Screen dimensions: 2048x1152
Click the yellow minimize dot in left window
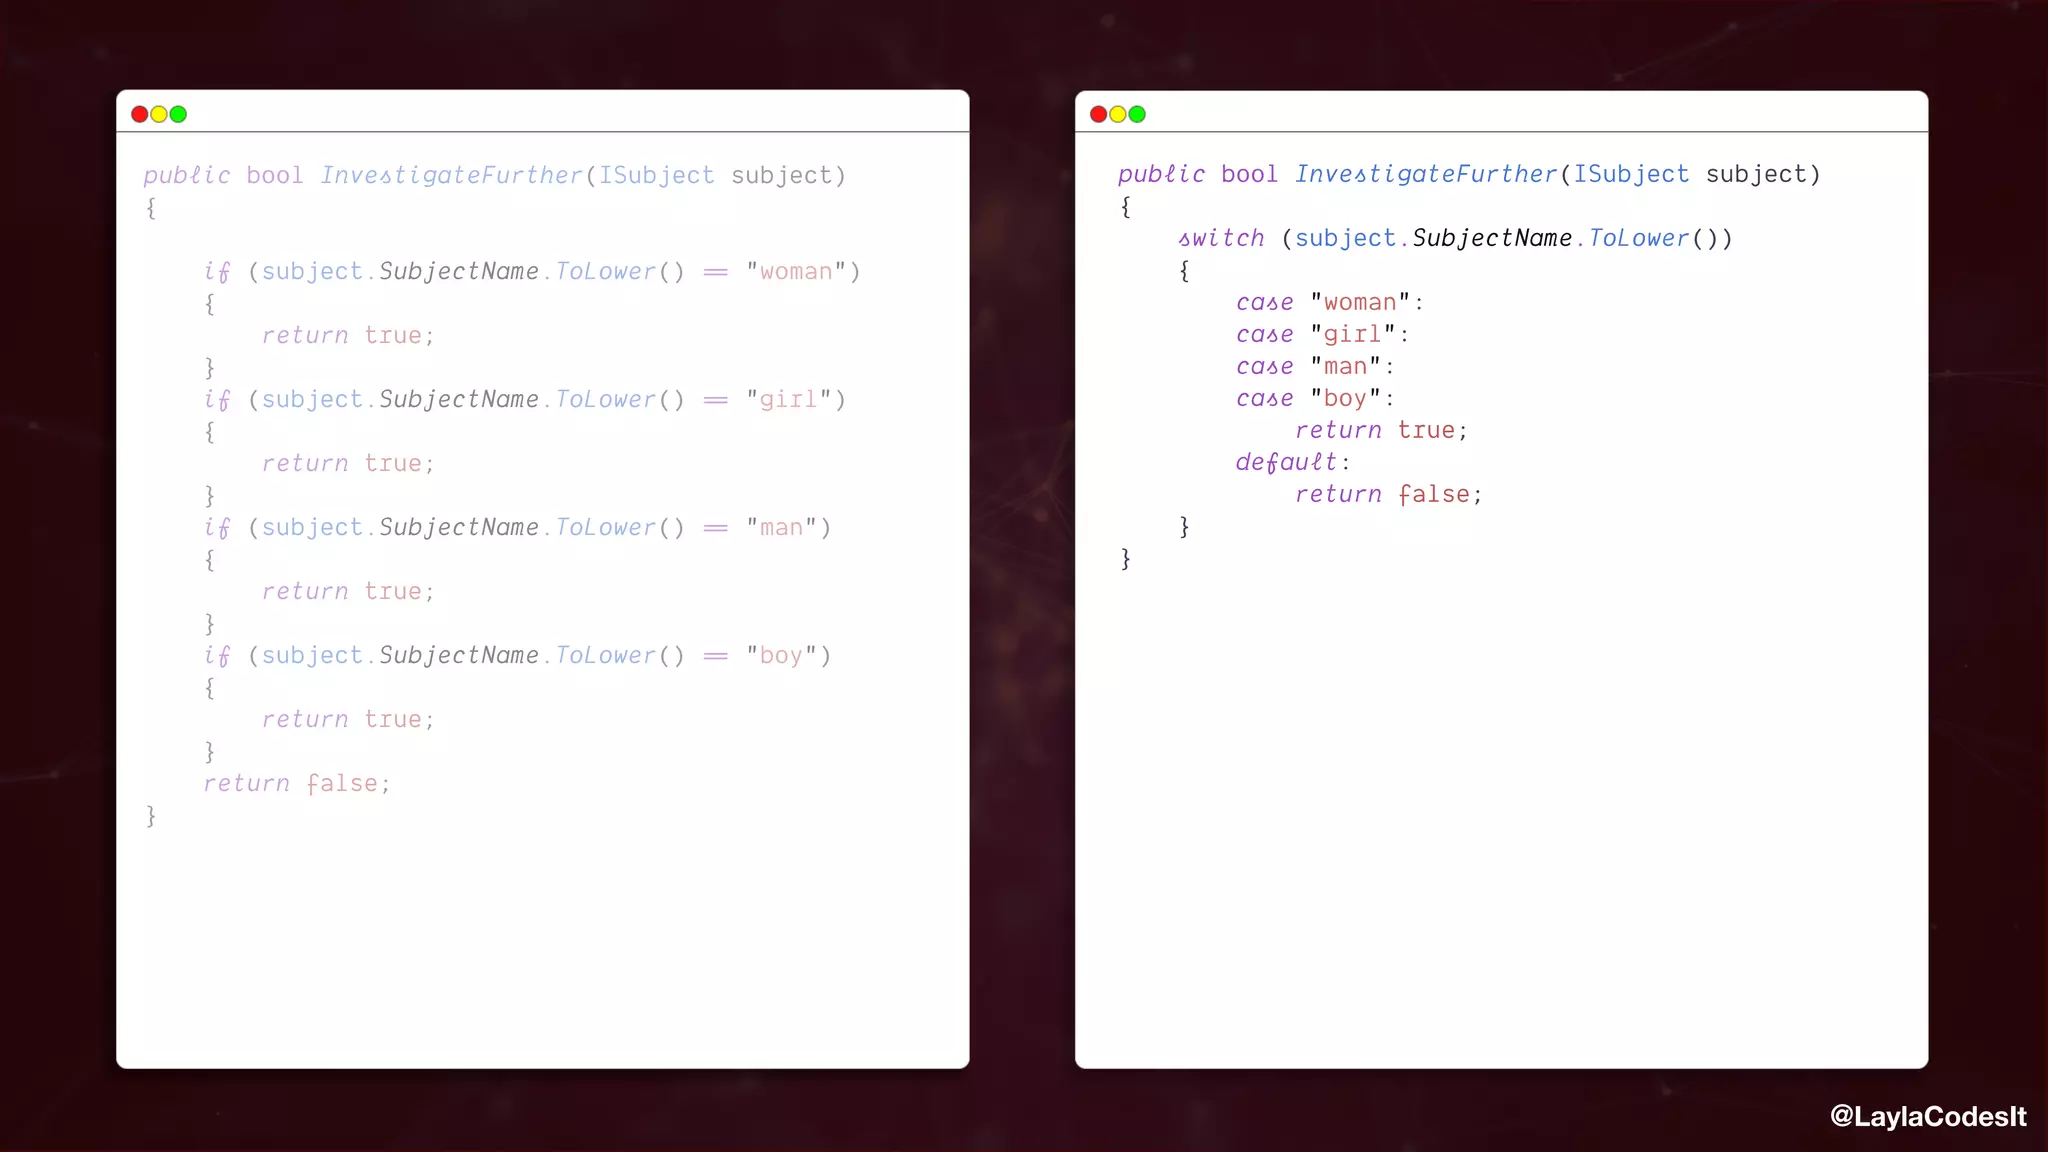coord(159,114)
